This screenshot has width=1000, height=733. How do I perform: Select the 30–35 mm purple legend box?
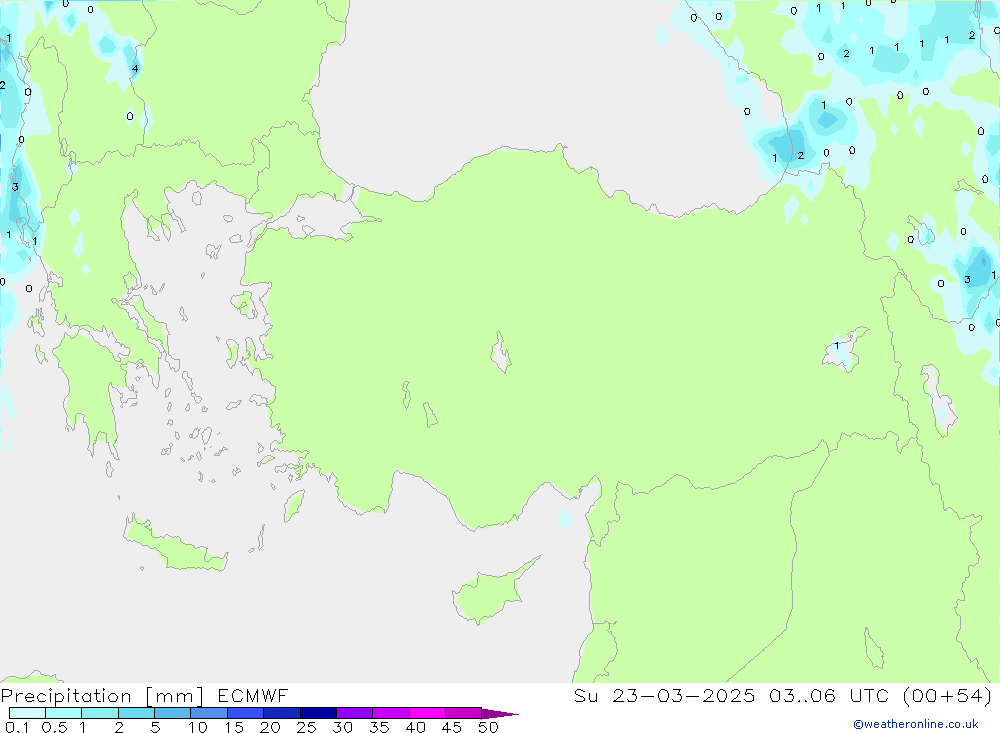pyautogui.click(x=354, y=713)
